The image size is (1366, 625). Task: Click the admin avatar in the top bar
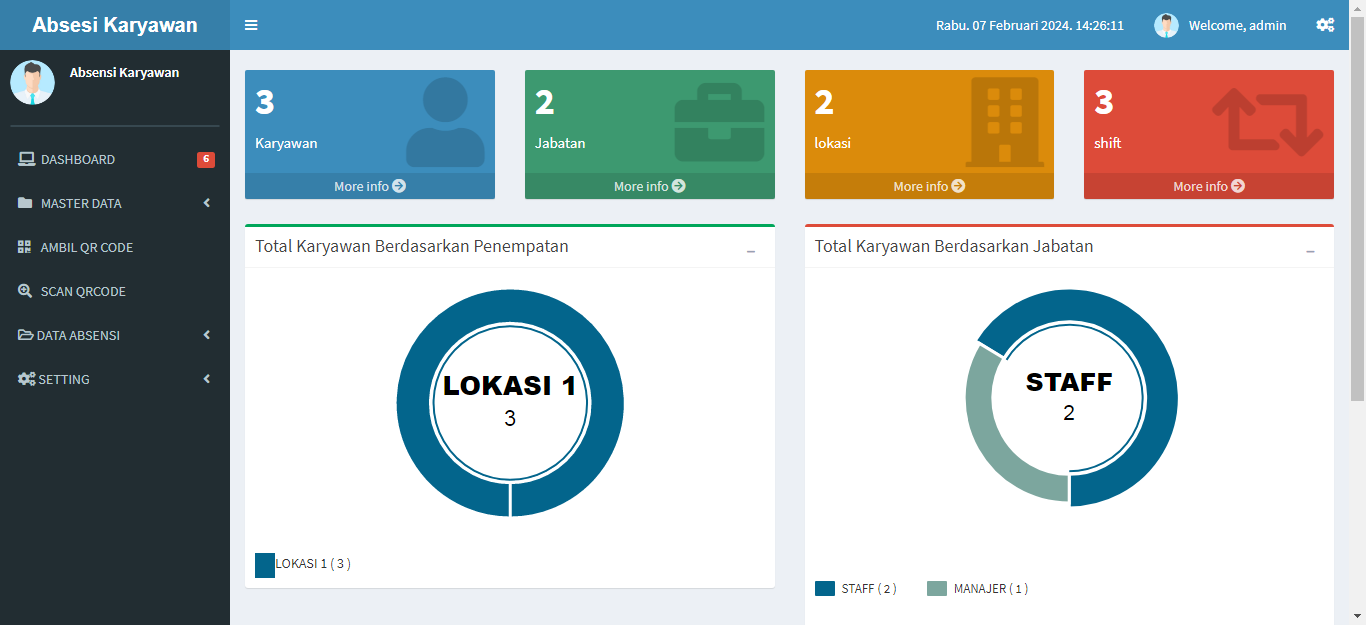[1166, 25]
